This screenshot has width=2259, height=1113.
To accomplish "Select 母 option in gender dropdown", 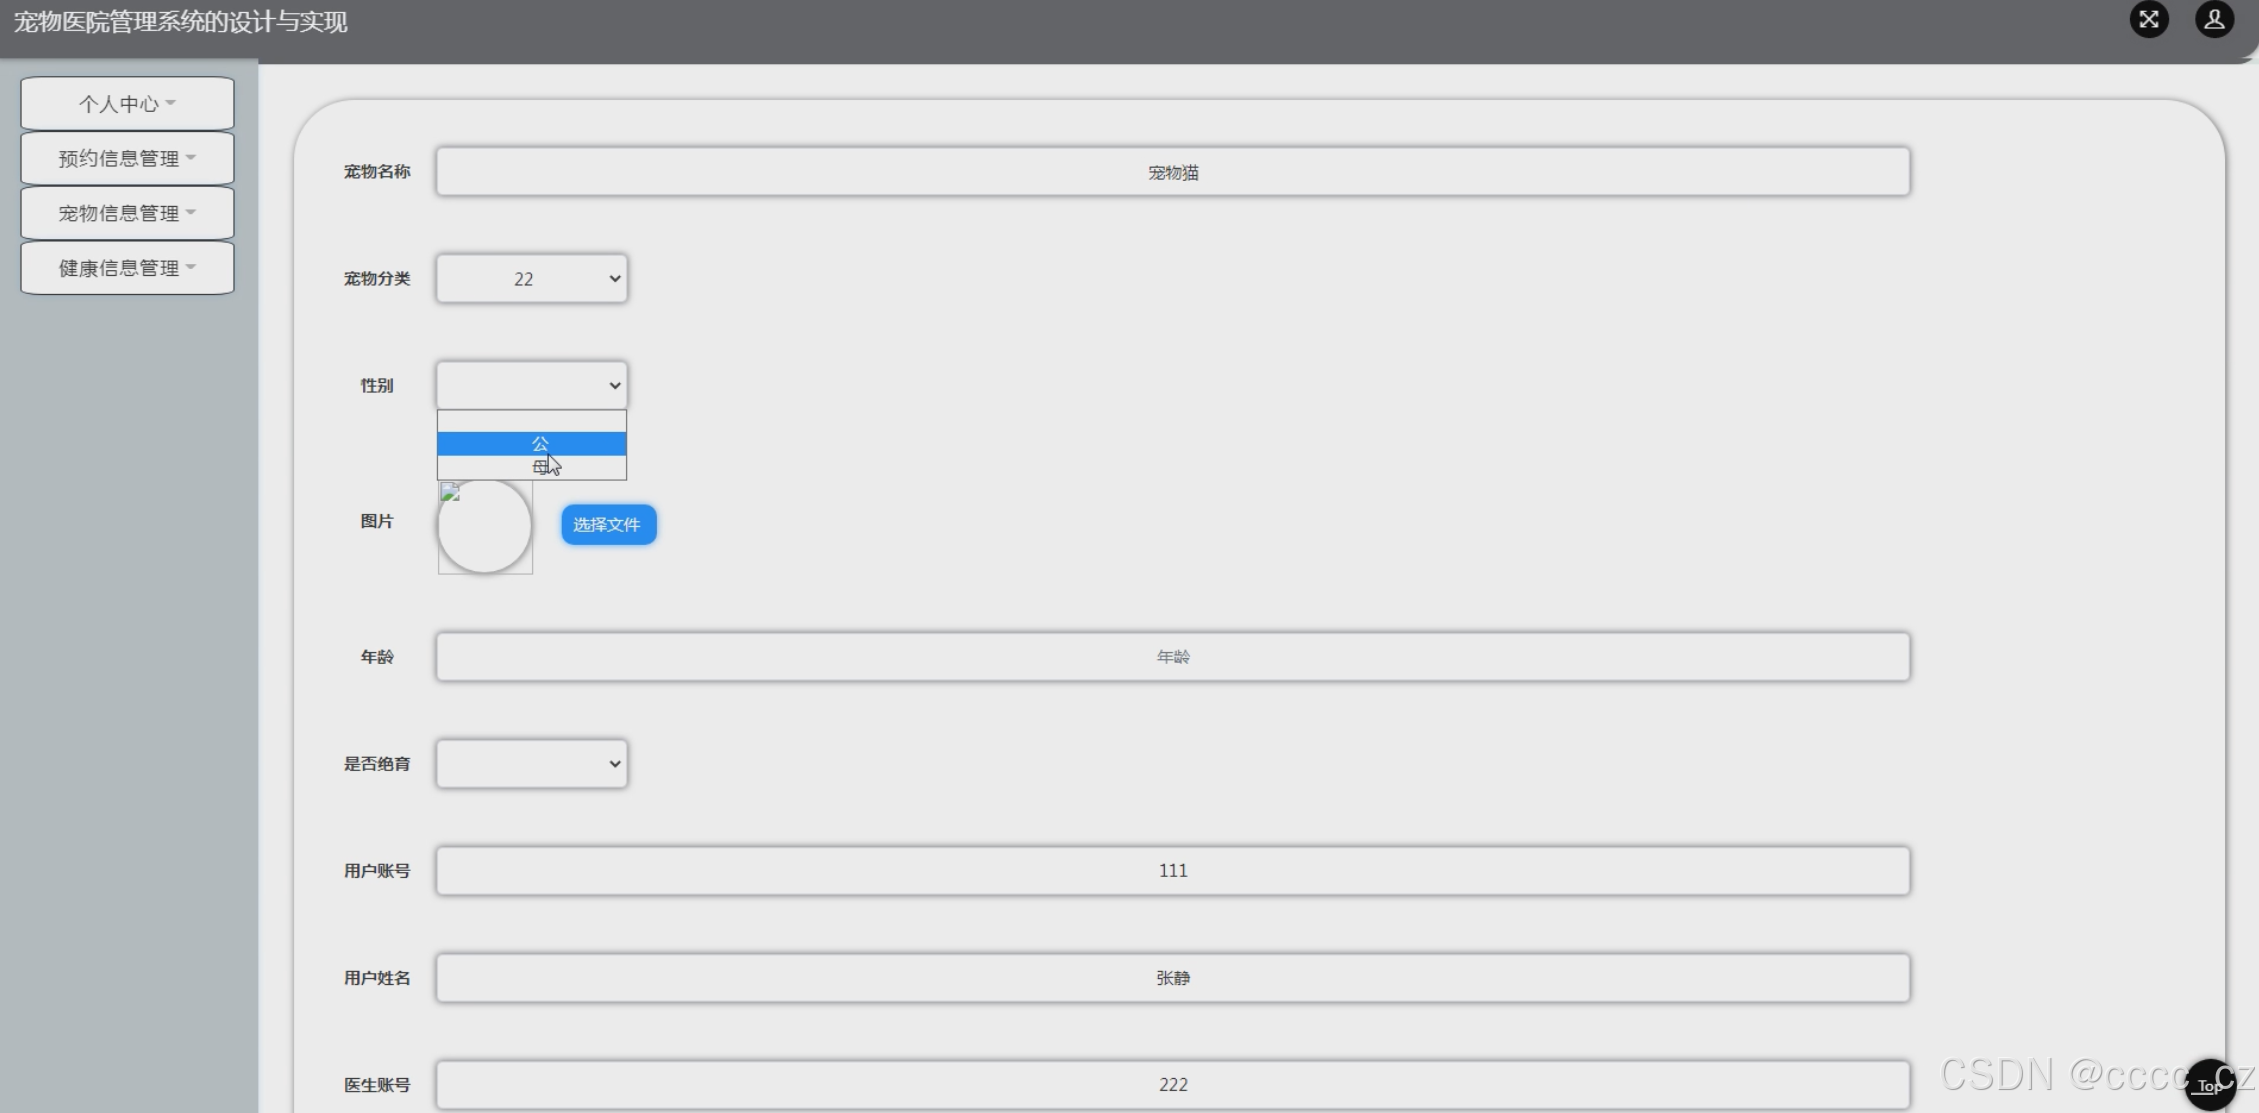I will point(532,467).
